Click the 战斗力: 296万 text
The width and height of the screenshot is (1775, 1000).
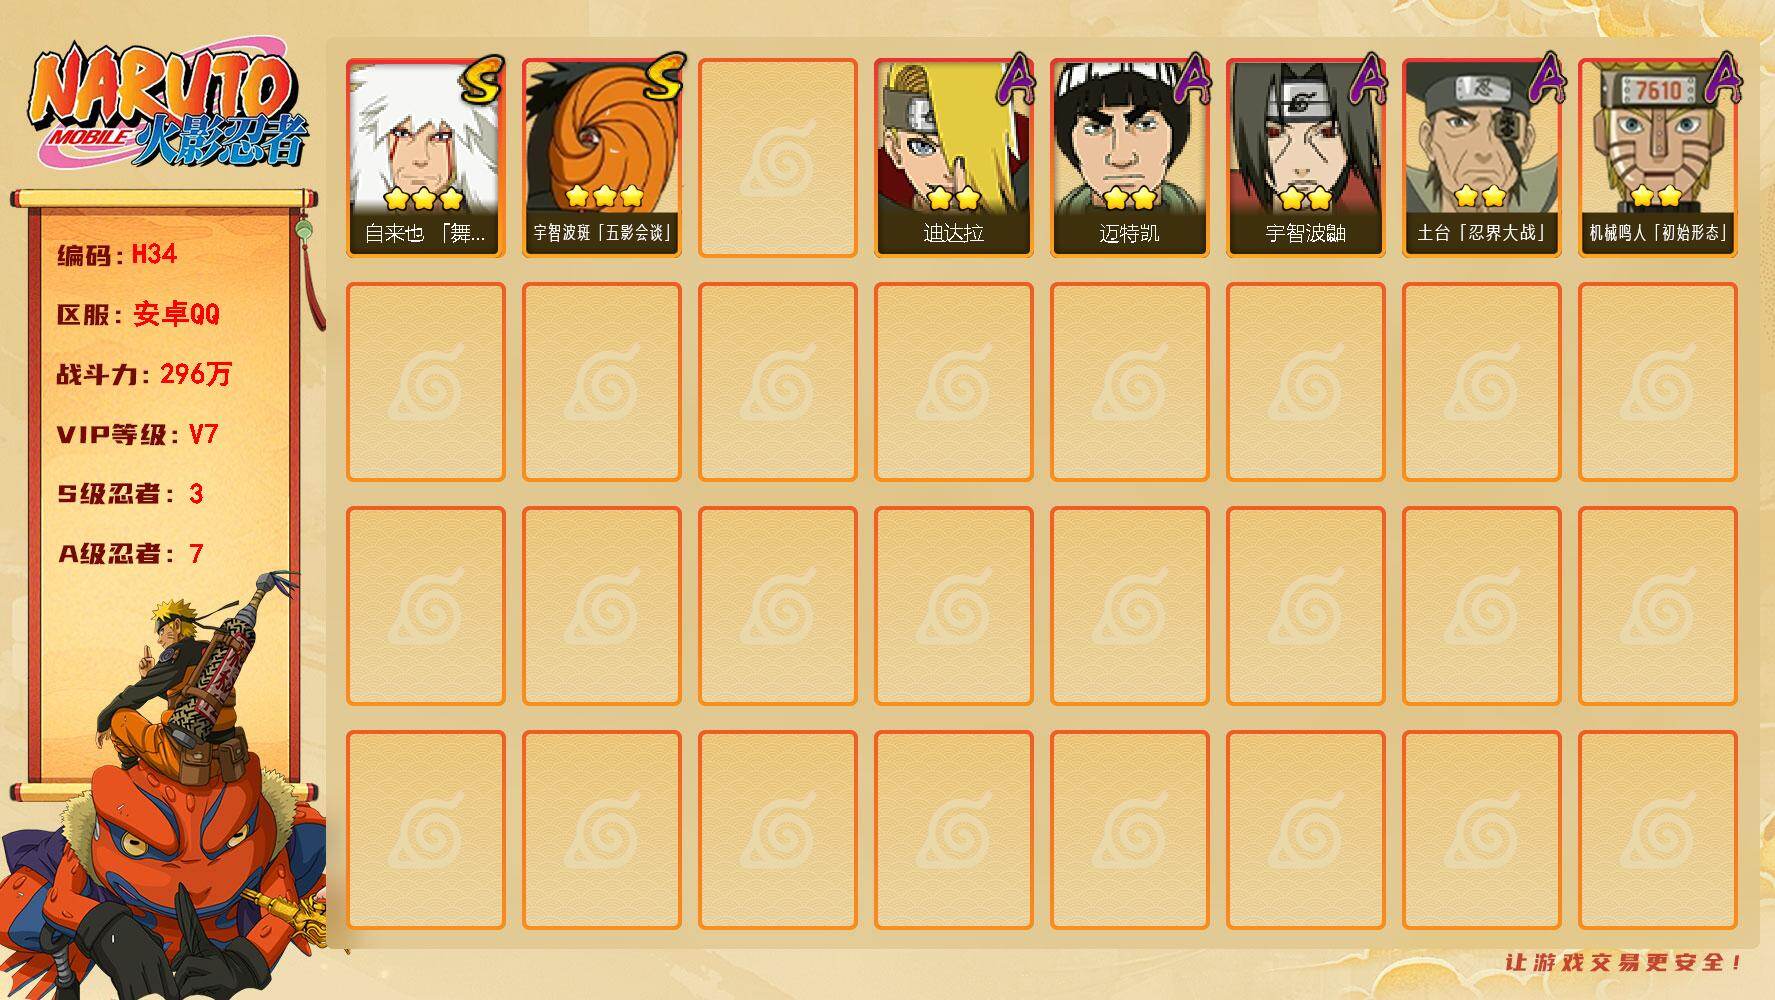click(x=144, y=375)
